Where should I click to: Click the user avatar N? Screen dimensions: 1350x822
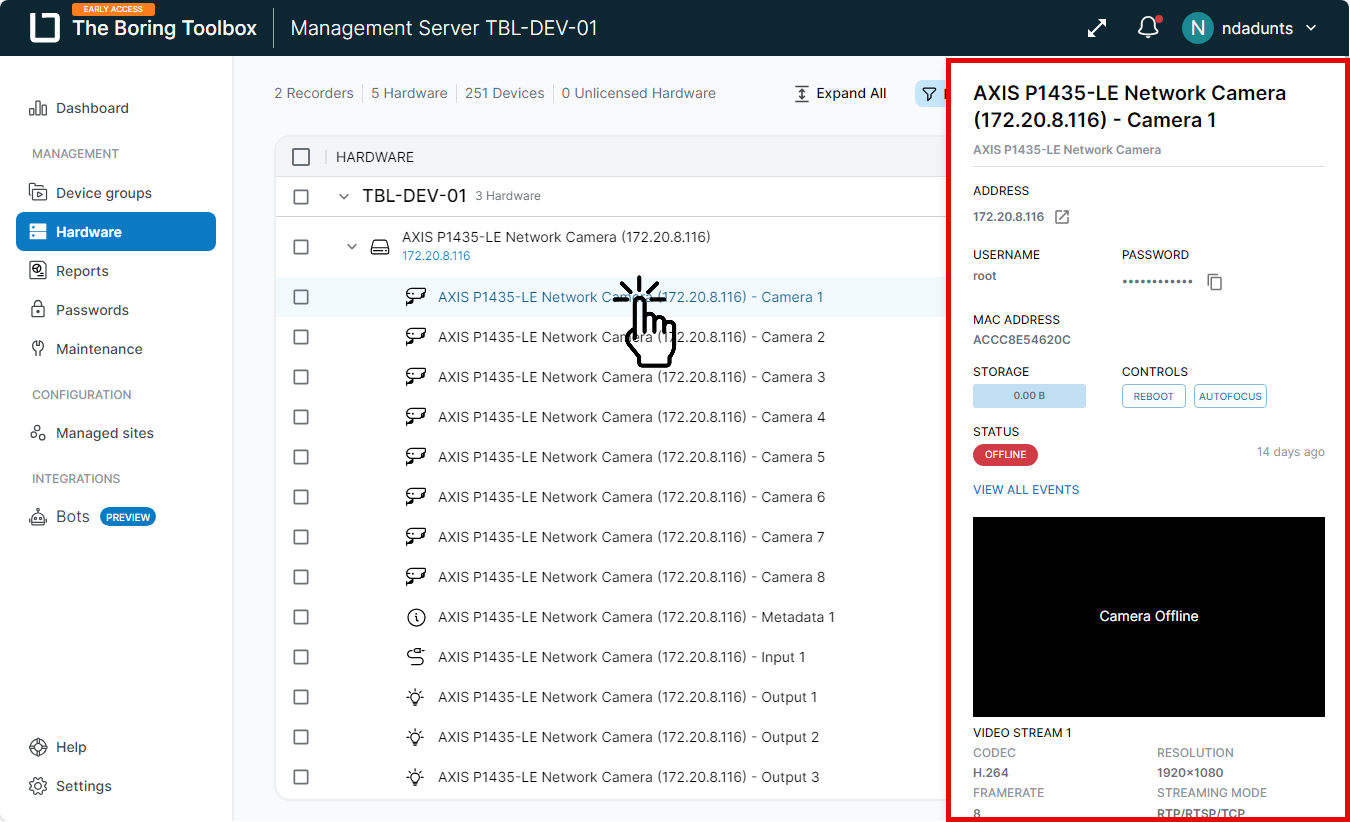click(x=1197, y=28)
